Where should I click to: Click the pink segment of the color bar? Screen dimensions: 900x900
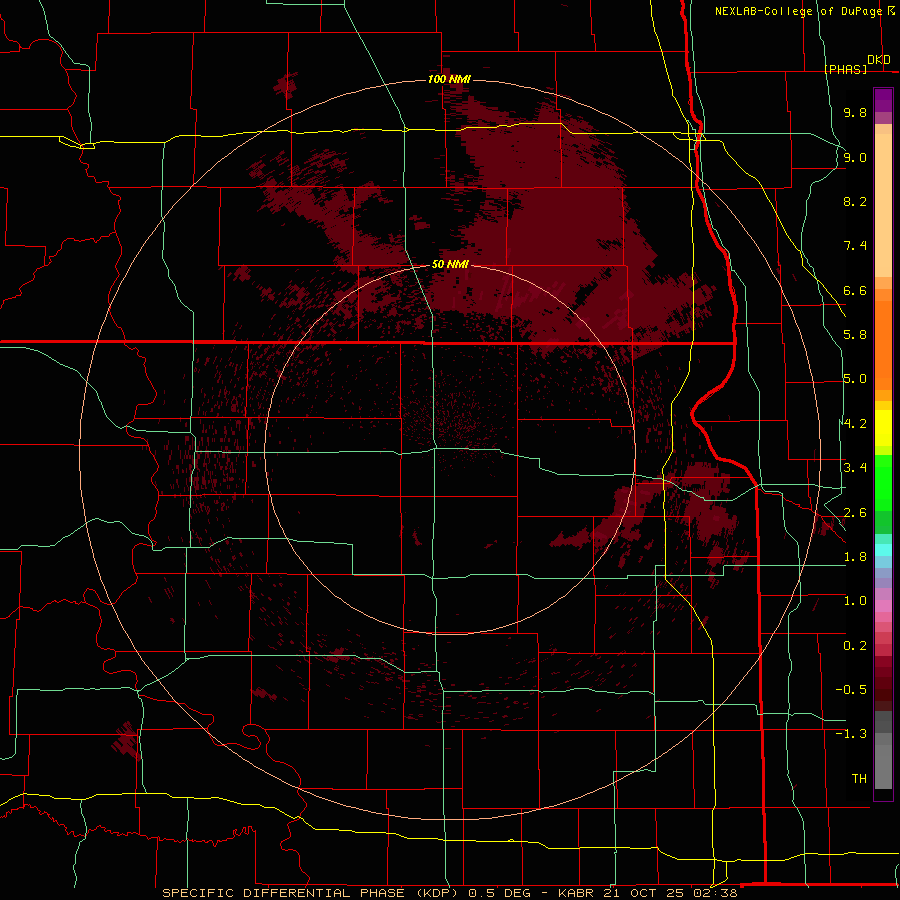[x=883, y=606]
